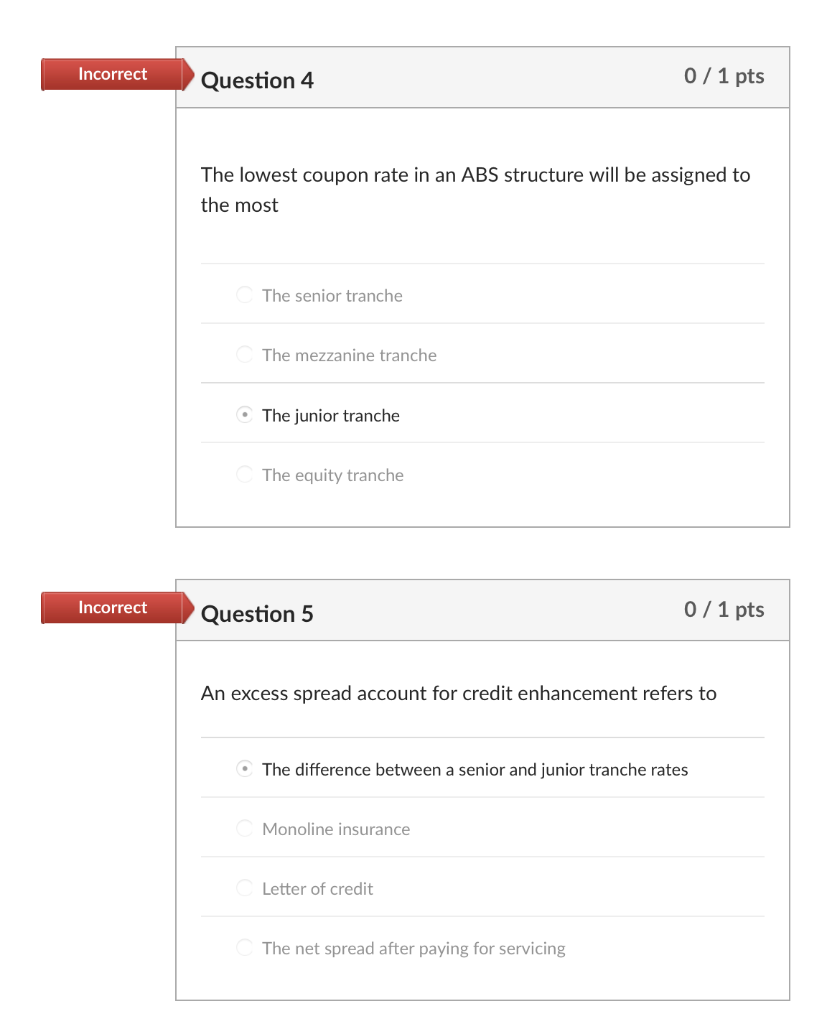Click the answer text "Letter of credit"

[x=317, y=888]
